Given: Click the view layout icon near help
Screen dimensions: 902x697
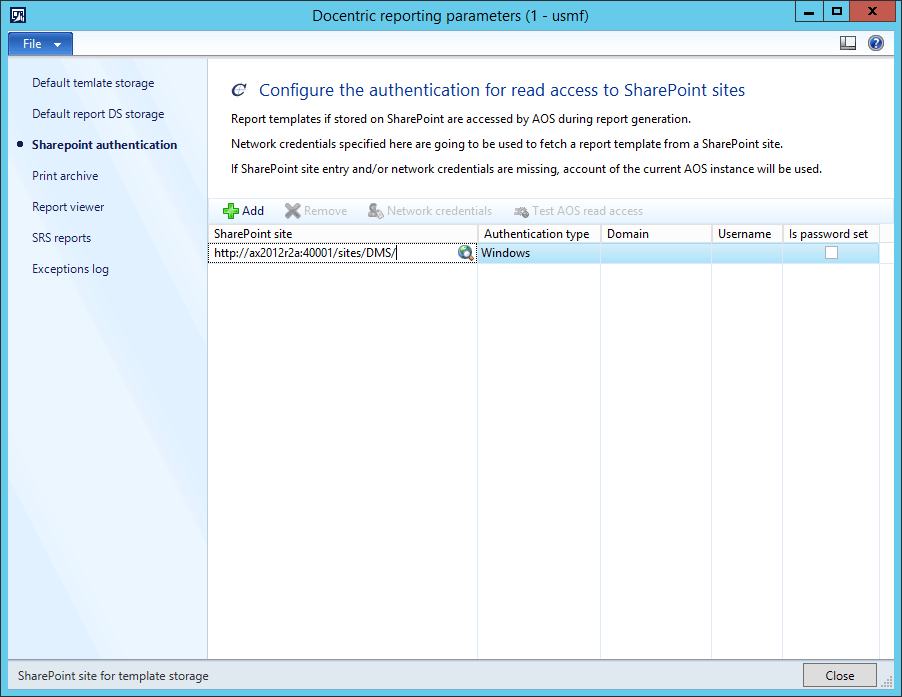Looking at the screenshot, I should tap(847, 43).
